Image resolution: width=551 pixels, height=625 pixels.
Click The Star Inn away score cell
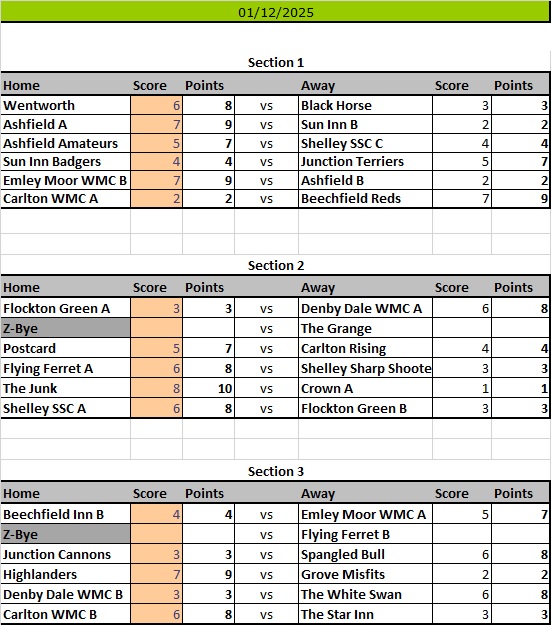coord(462,614)
